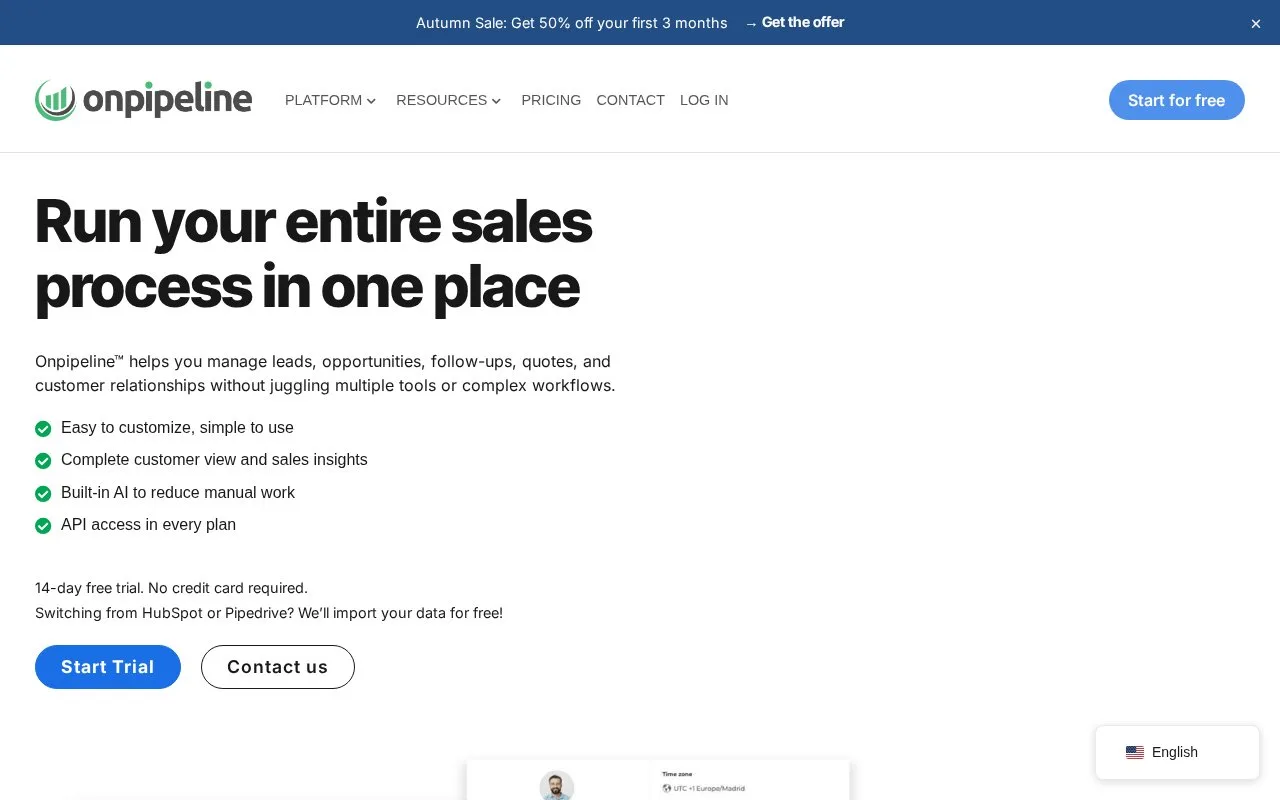This screenshot has width=1280, height=800.
Task: Select Log In in the navigation
Action: 704,100
